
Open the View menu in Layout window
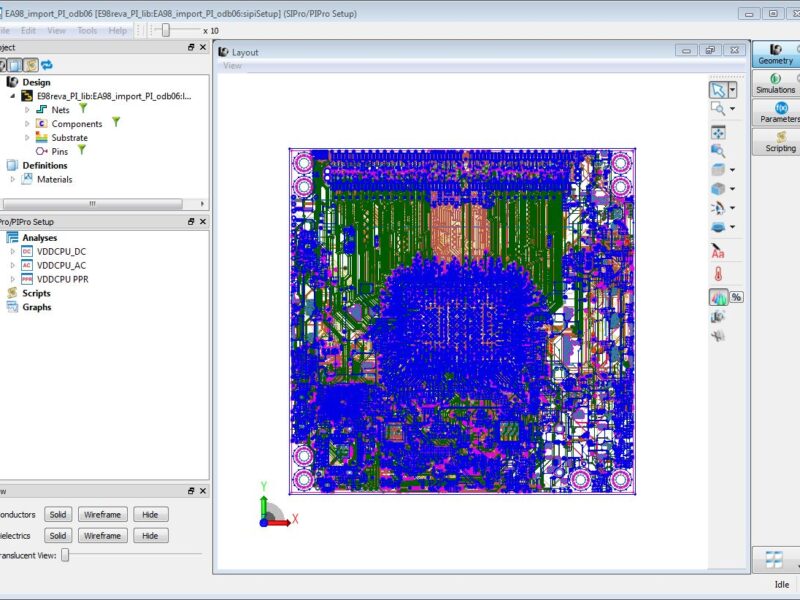coord(232,66)
